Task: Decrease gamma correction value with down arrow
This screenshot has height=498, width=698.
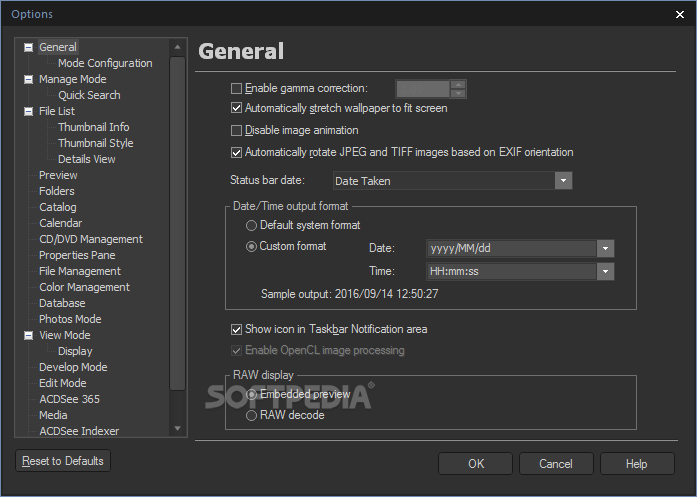Action: (x=458, y=93)
